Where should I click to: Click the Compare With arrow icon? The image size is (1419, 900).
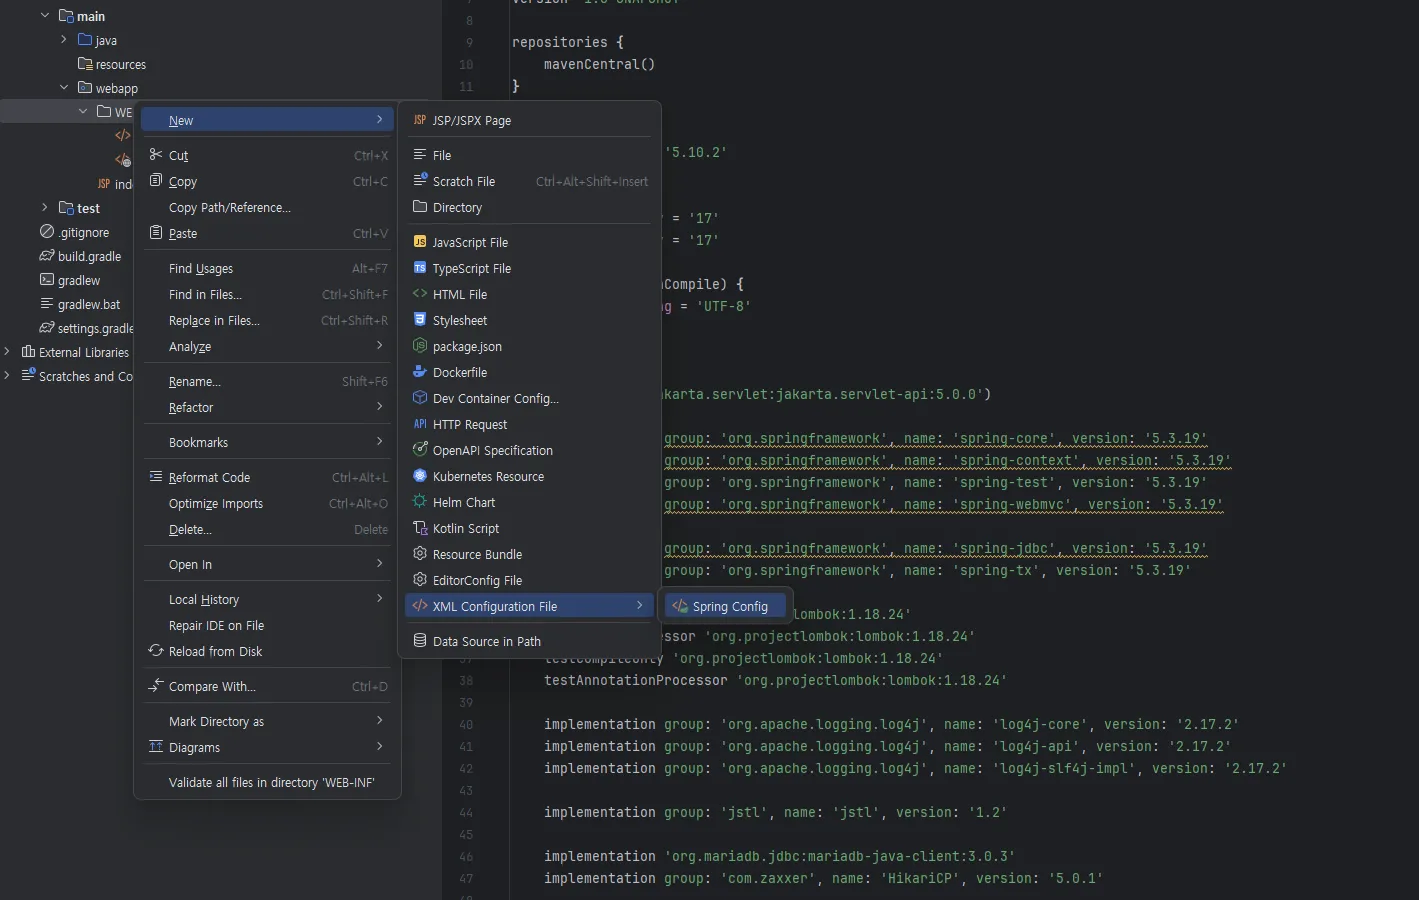click(x=156, y=686)
